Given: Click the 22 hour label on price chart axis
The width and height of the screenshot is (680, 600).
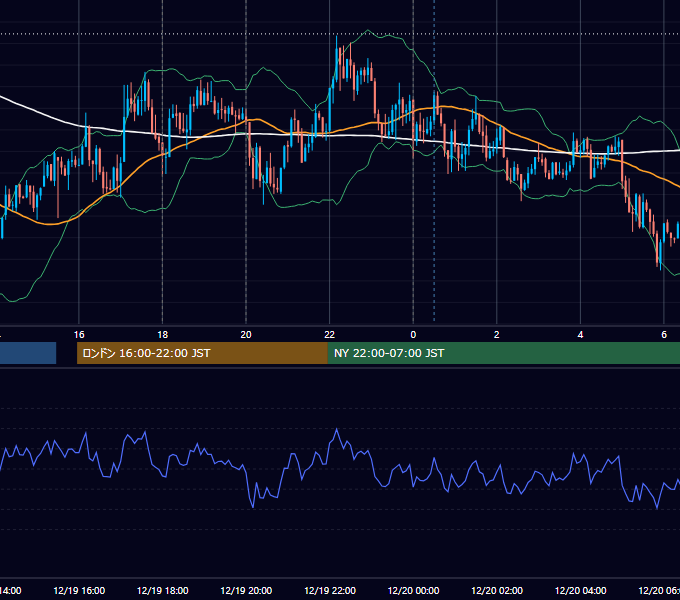Looking at the screenshot, I should [x=330, y=334].
